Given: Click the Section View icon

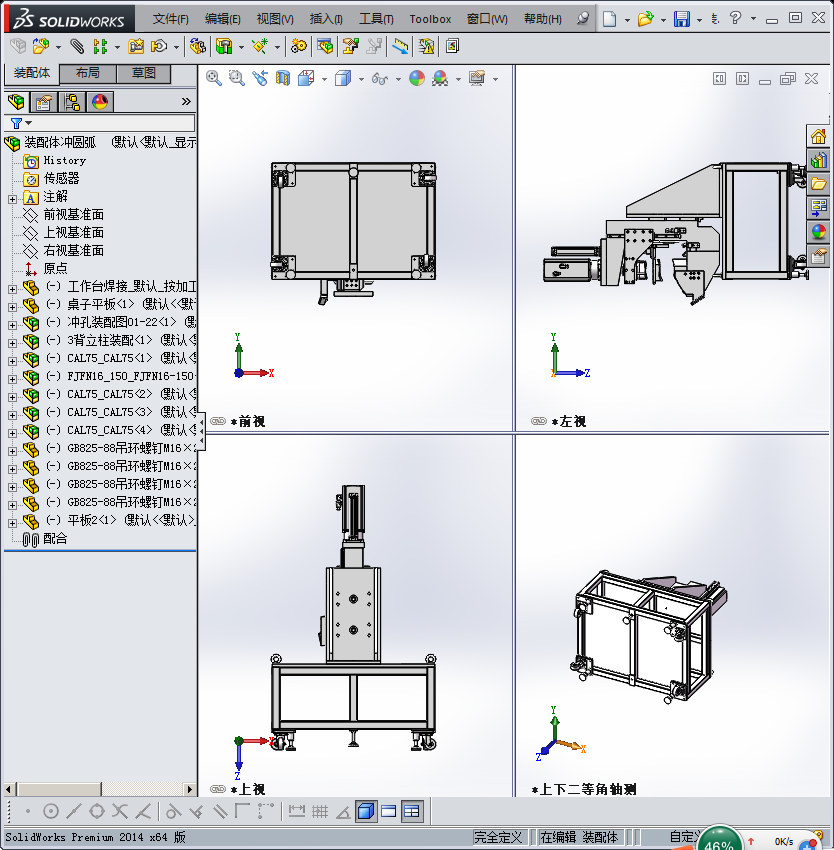Looking at the screenshot, I should [283, 79].
